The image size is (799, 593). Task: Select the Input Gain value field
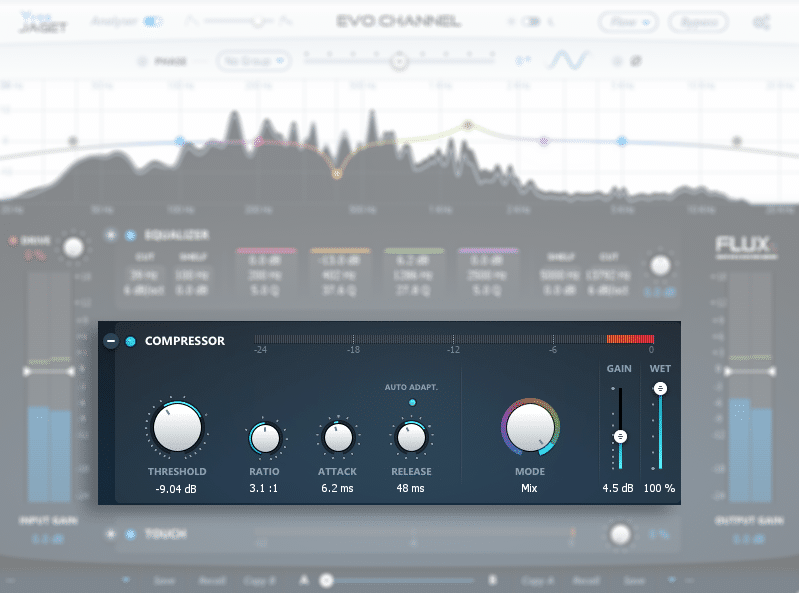click(x=48, y=538)
